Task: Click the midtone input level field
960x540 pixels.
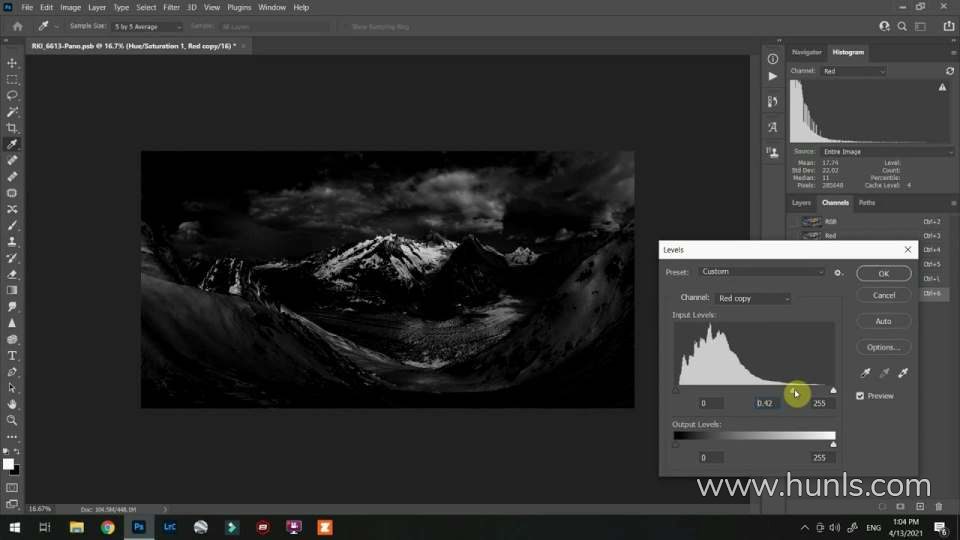Action: point(767,403)
